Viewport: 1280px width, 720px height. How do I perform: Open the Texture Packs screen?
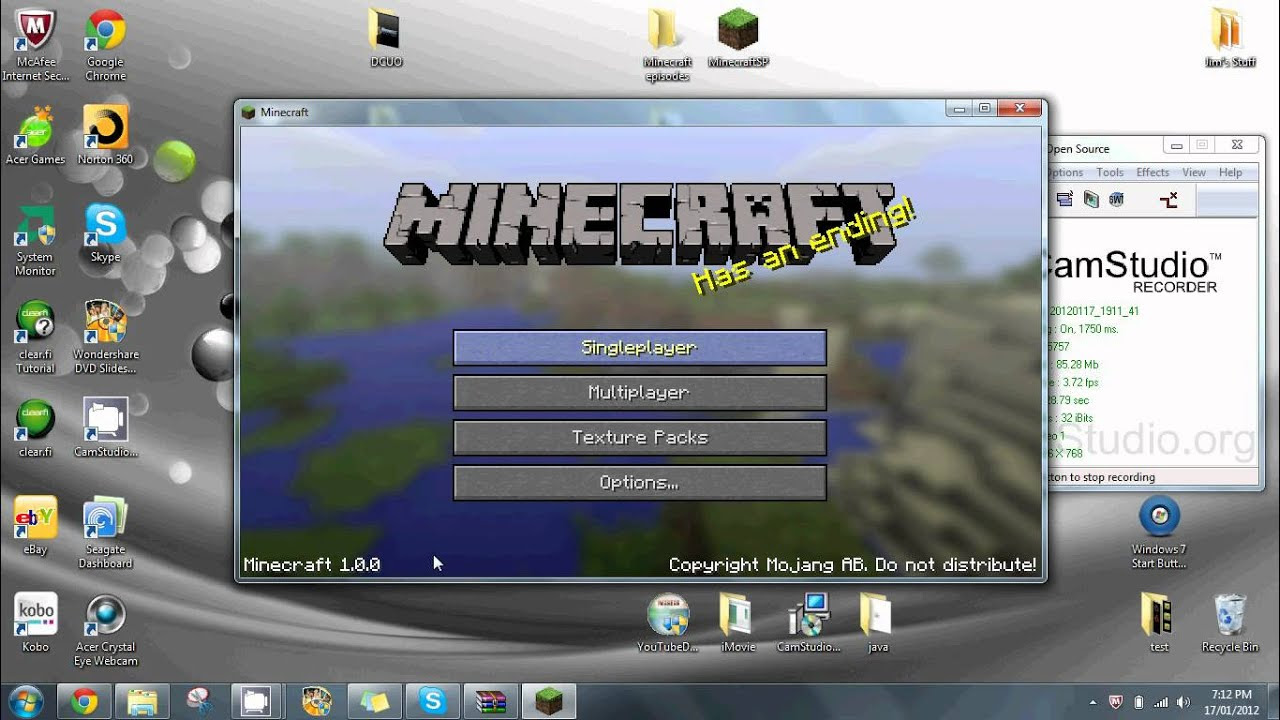pos(640,438)
